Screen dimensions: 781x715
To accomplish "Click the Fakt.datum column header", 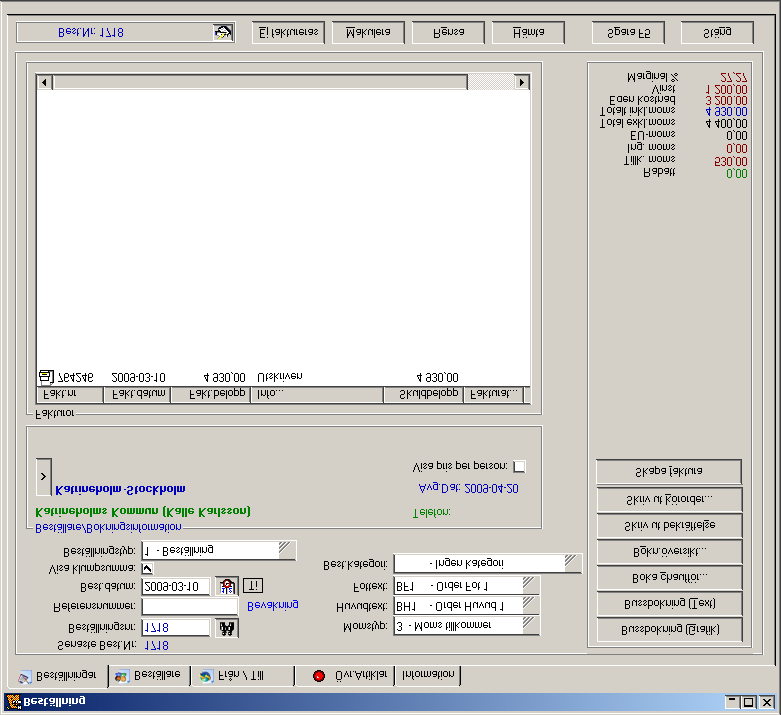I will (x=137, y=394).
